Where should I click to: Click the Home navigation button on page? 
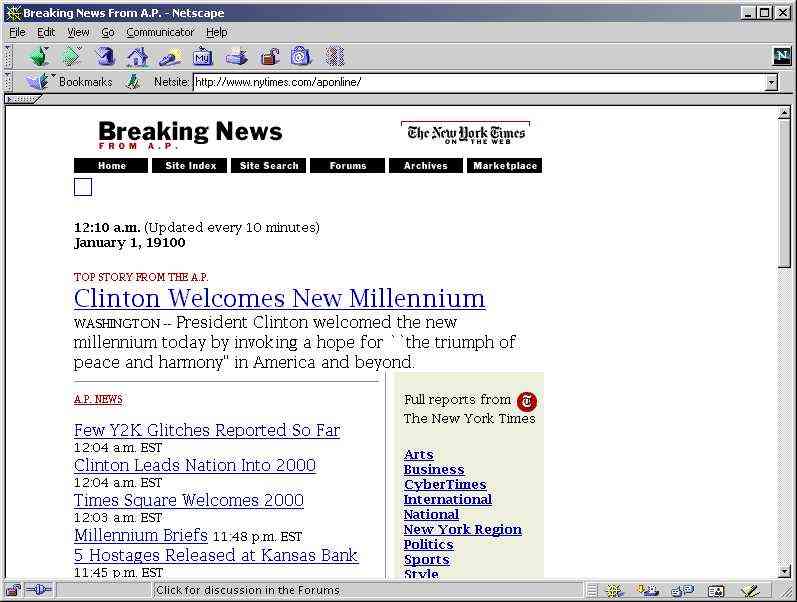pyautogui.click(x=111, y=166)
